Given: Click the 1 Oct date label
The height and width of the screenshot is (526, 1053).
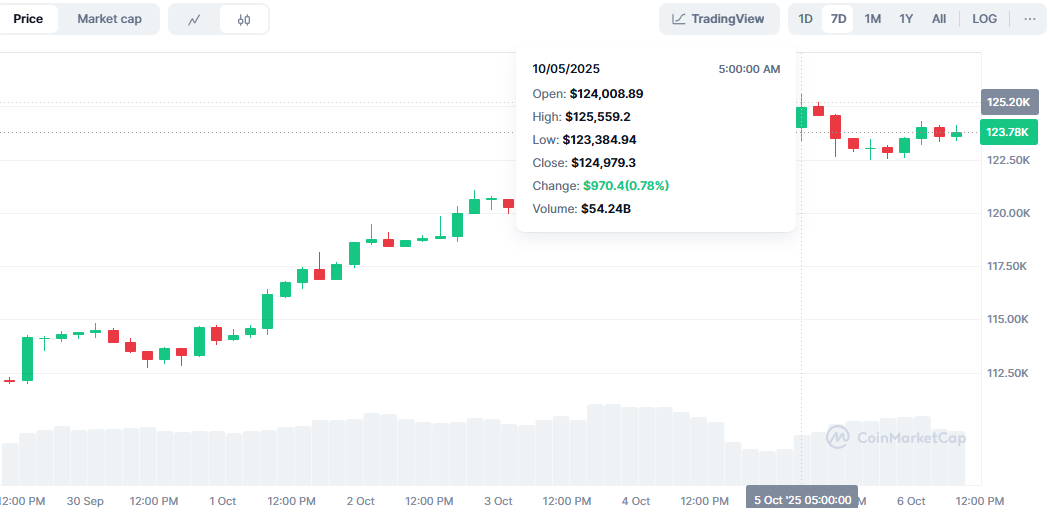Looking at the screenshot, I should (x=222, y=501).
